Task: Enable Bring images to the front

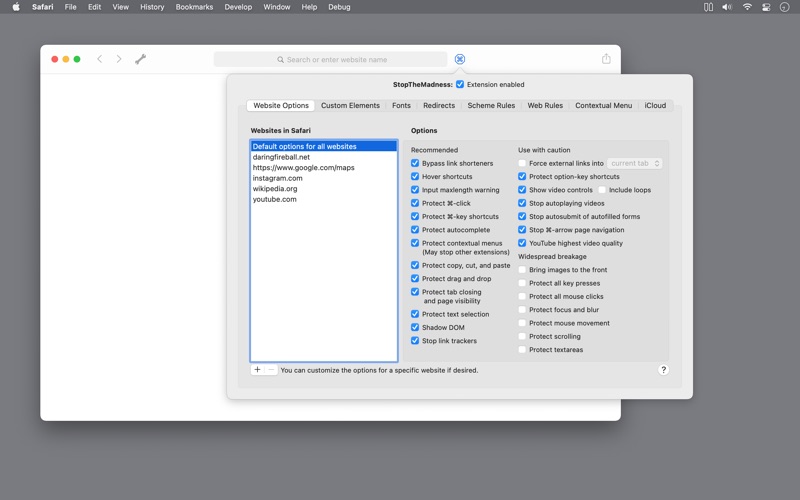Action: tap(522, 270)
